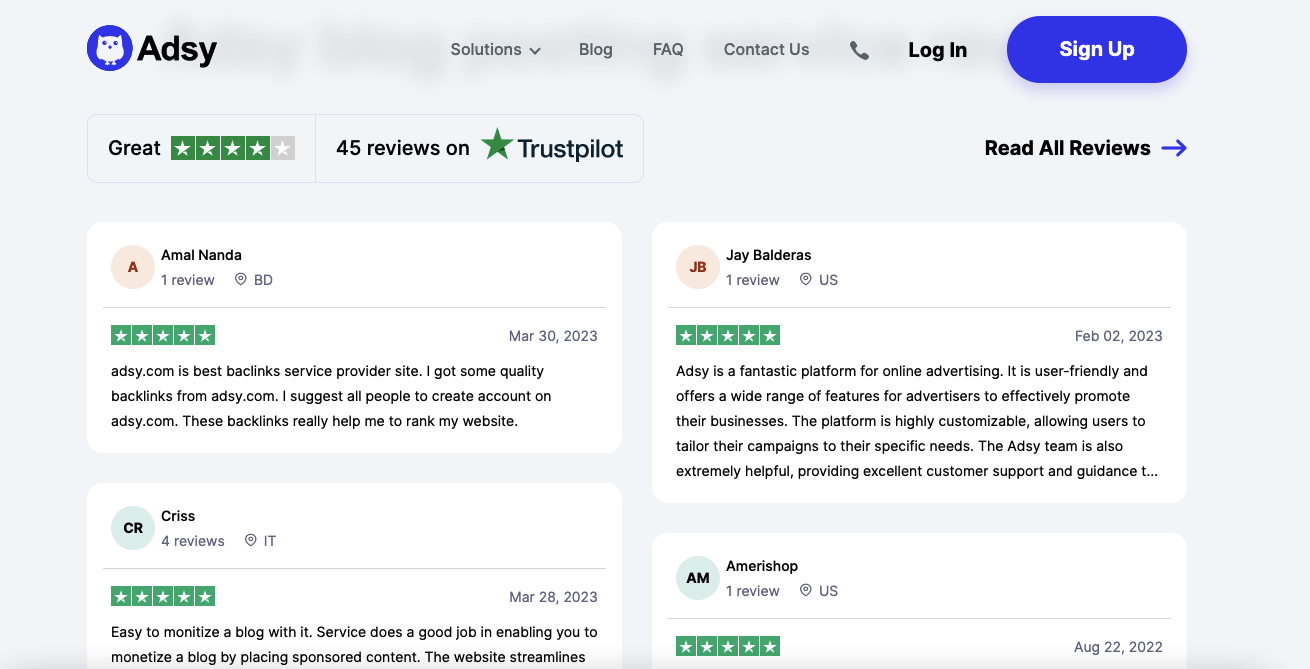This screenshot has height=669, width=1310.
Task: Open the Blog page
Action: pyautogui.click(x=596, y=49)
